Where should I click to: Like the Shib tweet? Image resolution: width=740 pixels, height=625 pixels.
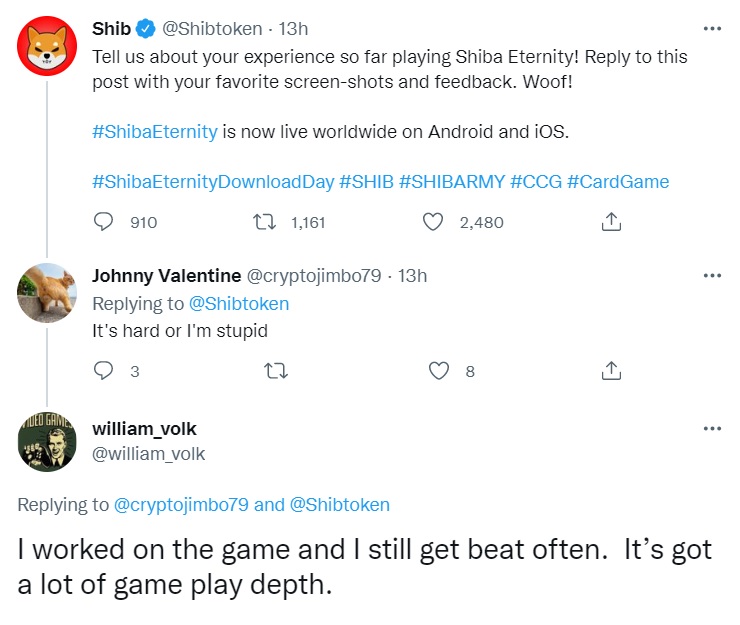click(433, 222)
